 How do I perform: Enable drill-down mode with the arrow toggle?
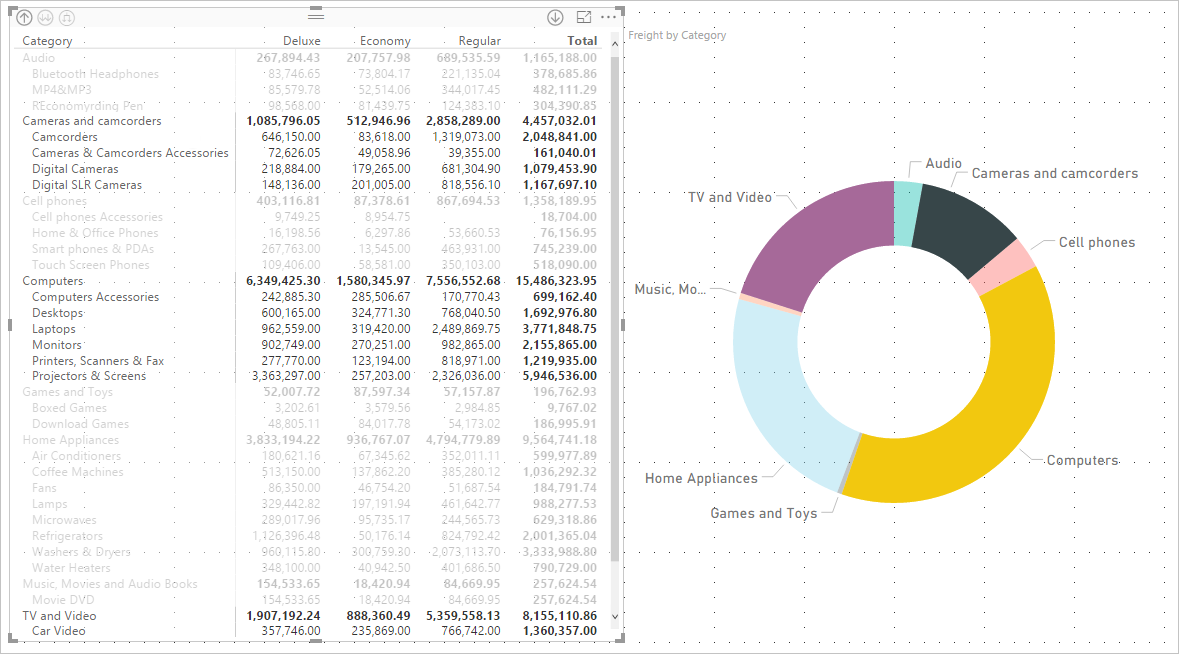click(553, 17)
